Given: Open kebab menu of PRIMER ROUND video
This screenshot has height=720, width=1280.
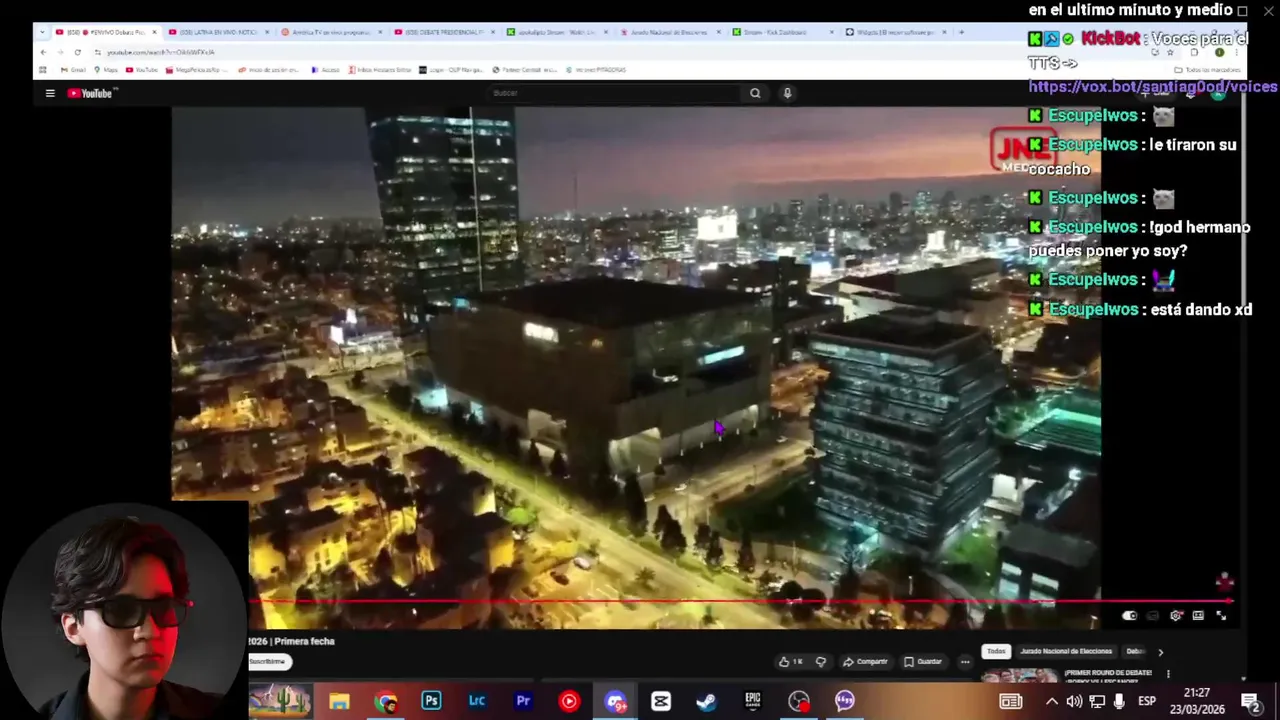Looking at the screenshot, I should [1168, 674].
